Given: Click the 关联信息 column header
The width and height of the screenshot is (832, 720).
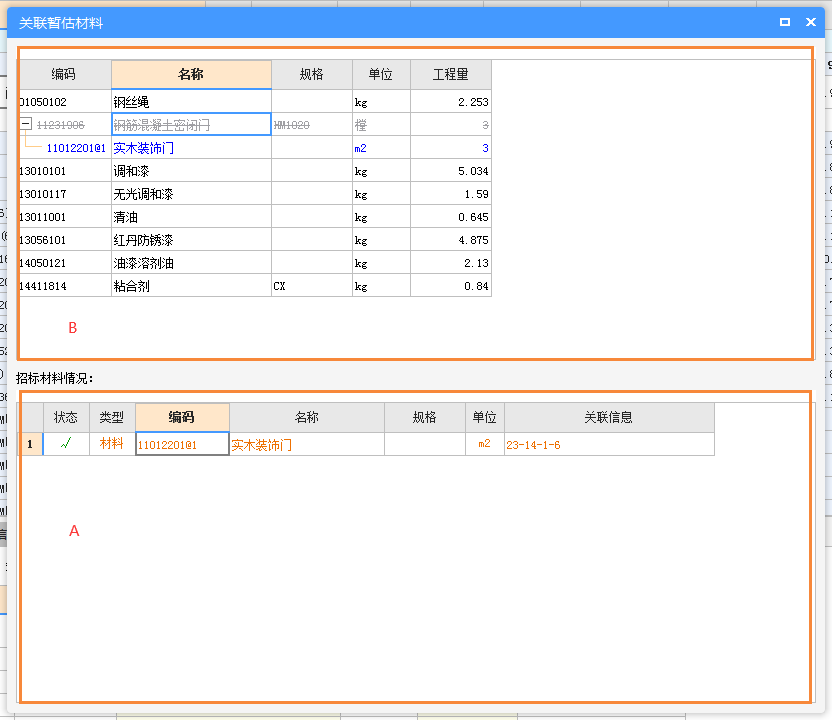Looking at the screenshot, I should (x=608, y=417).
